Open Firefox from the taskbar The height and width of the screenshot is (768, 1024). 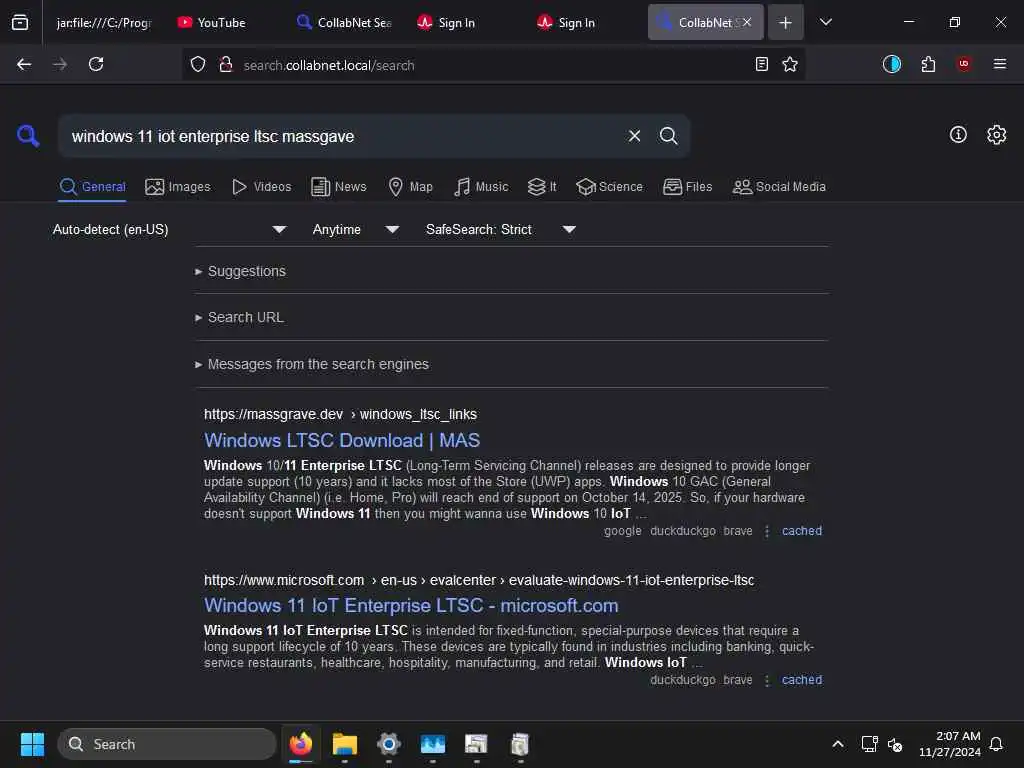coord(300,744)
